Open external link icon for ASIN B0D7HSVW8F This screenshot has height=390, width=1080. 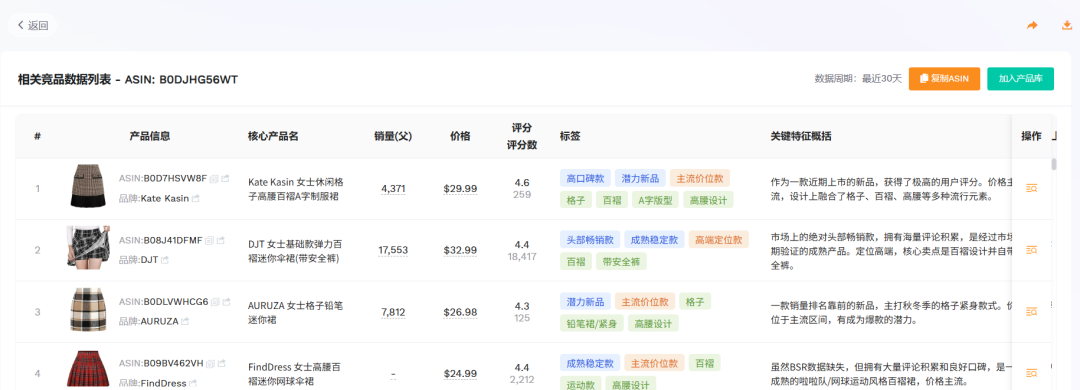[225, 178]
